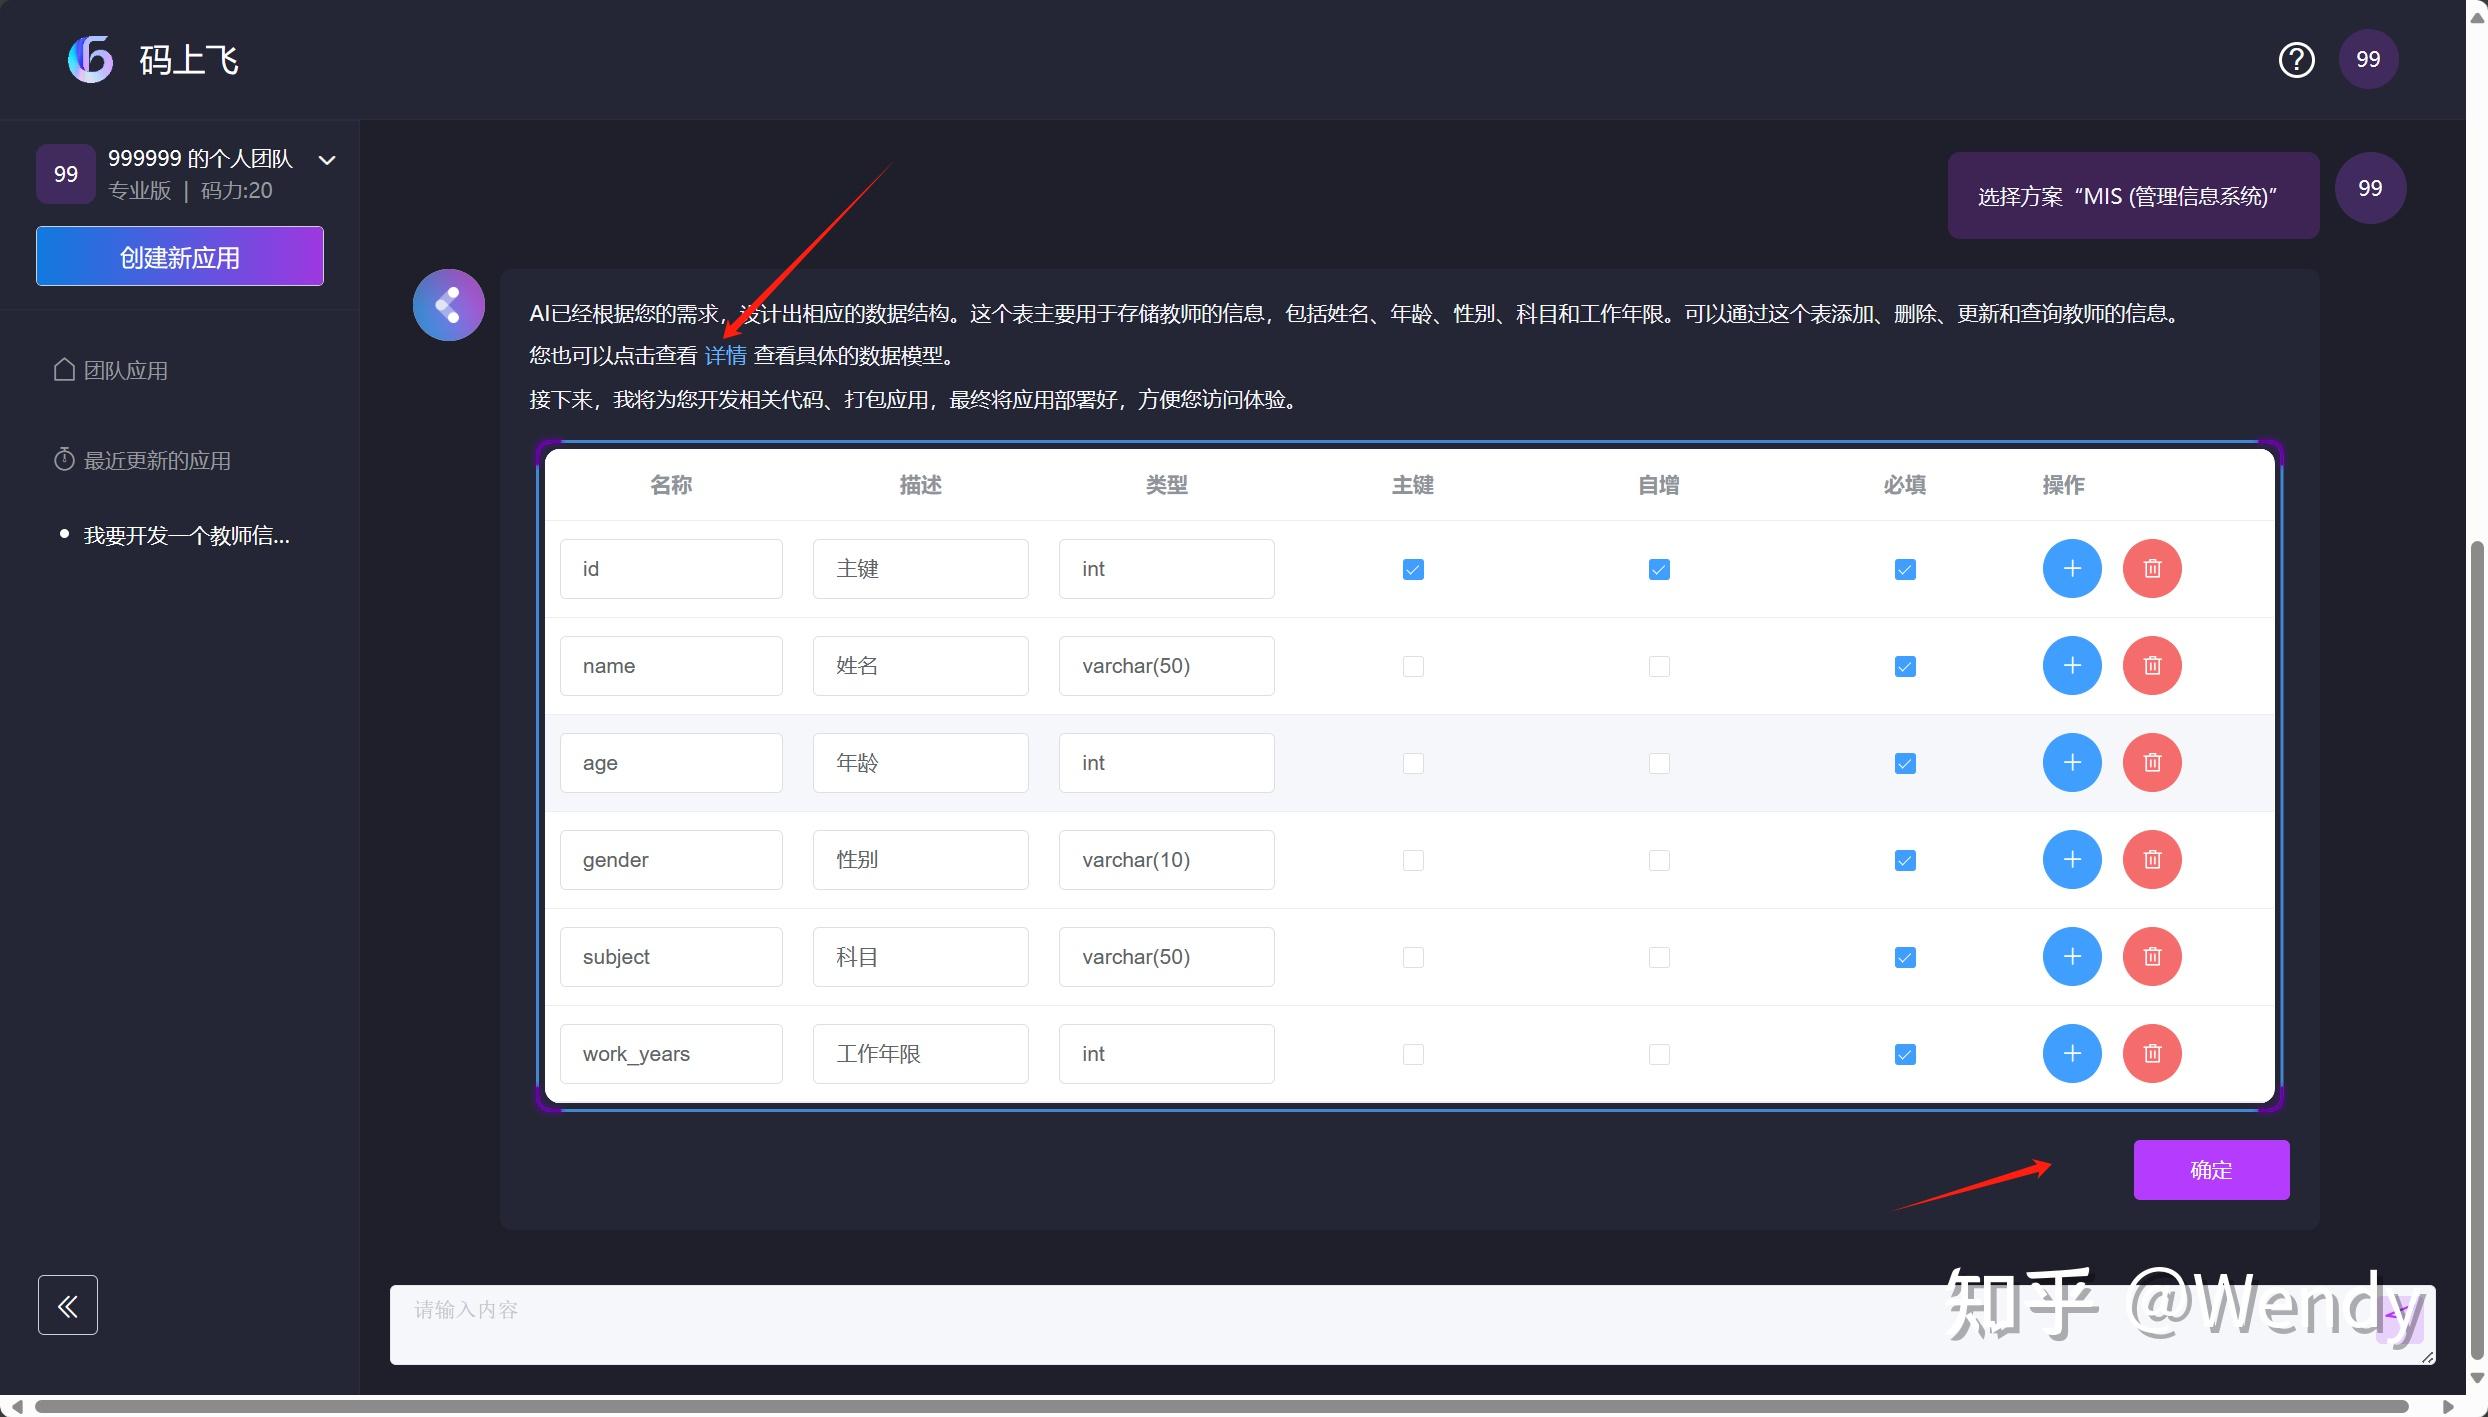Collapse the sidebar with the double-chevron button
This screenshot has height=1417, width=2488.
67,1305
